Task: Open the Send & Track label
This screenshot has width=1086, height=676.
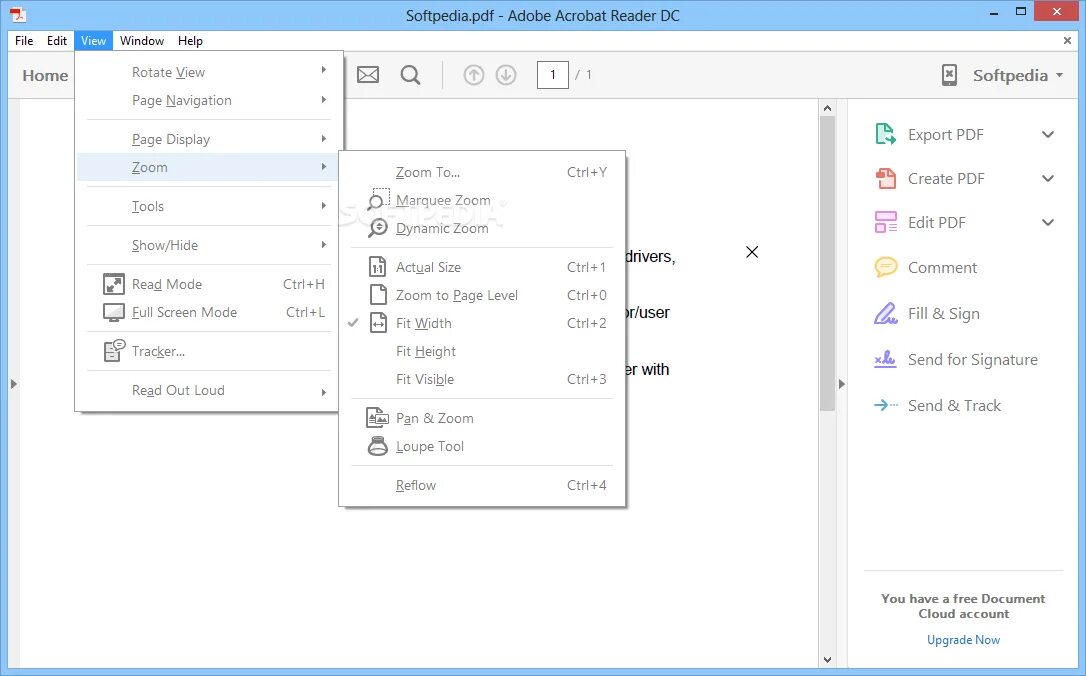Action: [x=954, y=406]
